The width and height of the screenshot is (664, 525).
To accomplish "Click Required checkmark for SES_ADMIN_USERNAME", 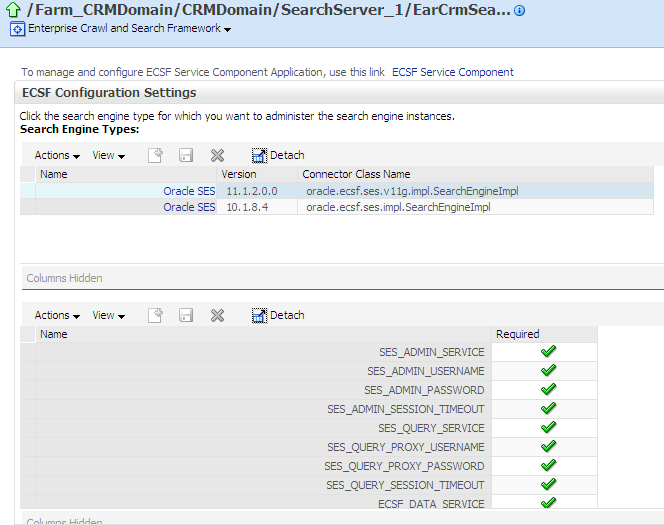I will pos(548,370).
